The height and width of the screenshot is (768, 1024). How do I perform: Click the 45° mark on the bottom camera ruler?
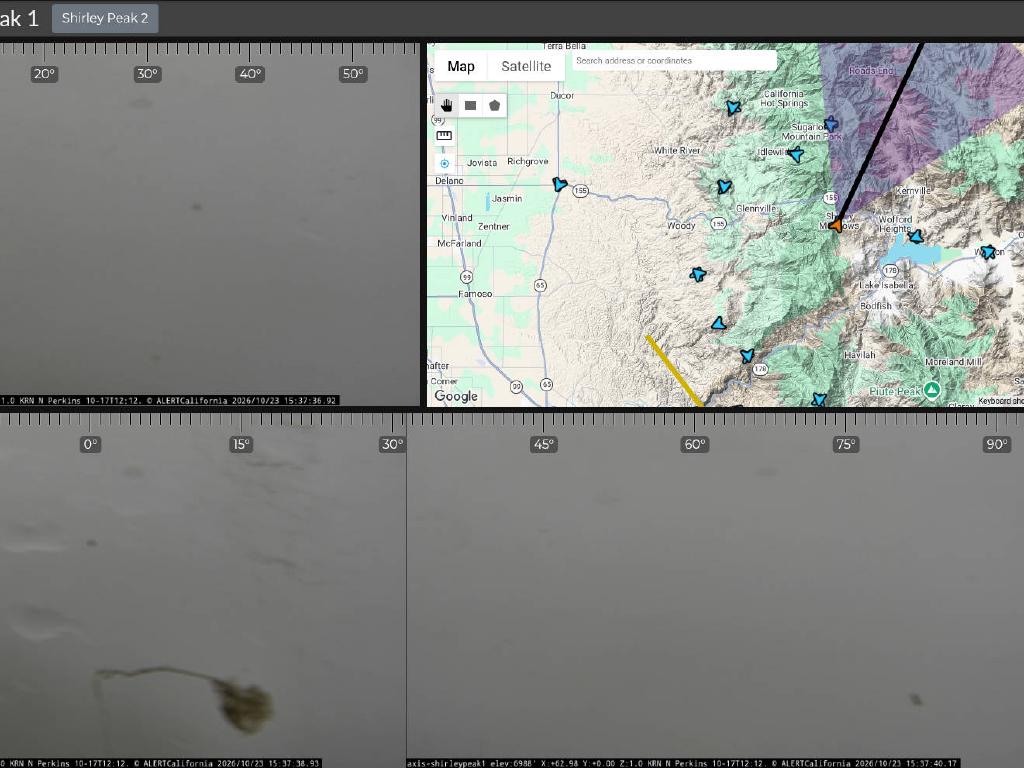point(543,445)
